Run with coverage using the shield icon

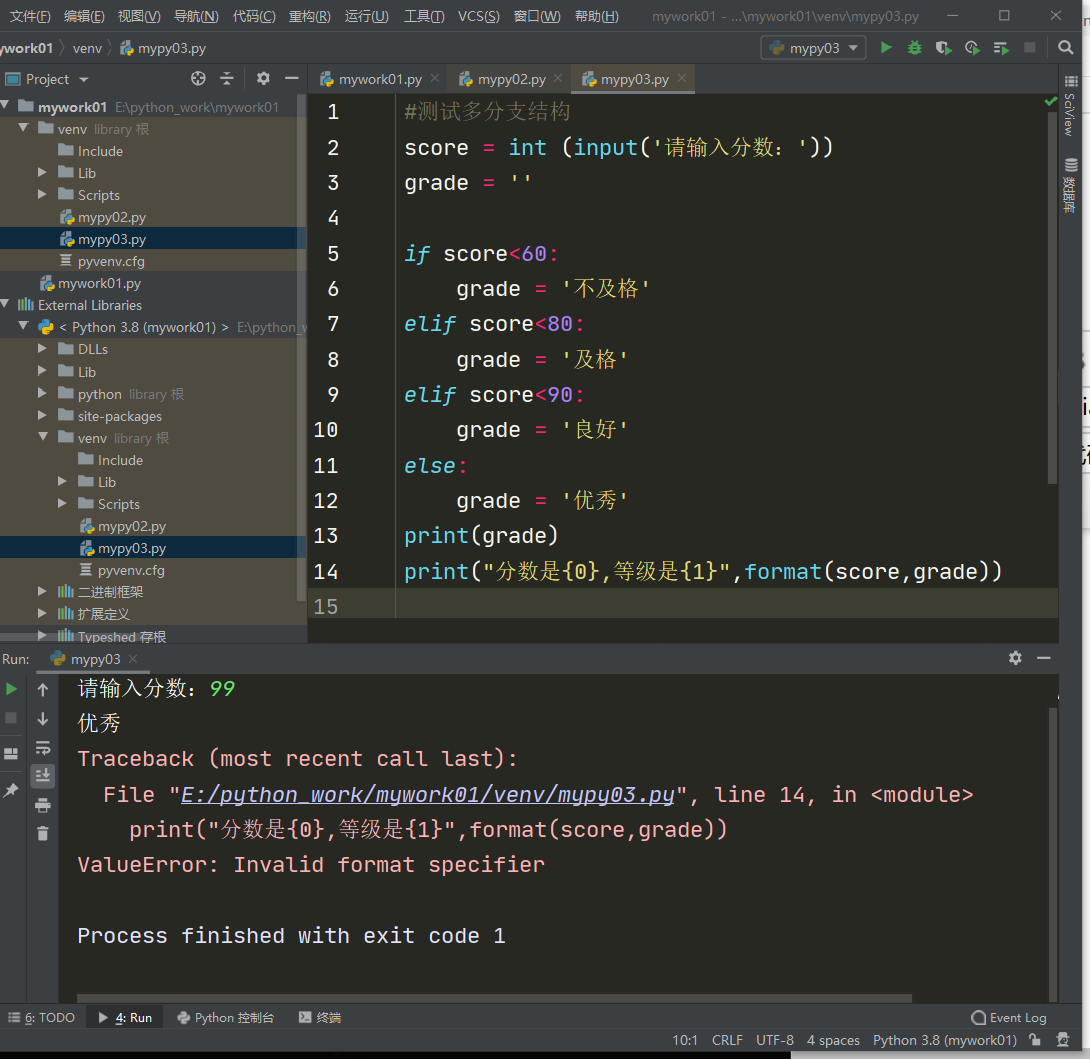943,48
